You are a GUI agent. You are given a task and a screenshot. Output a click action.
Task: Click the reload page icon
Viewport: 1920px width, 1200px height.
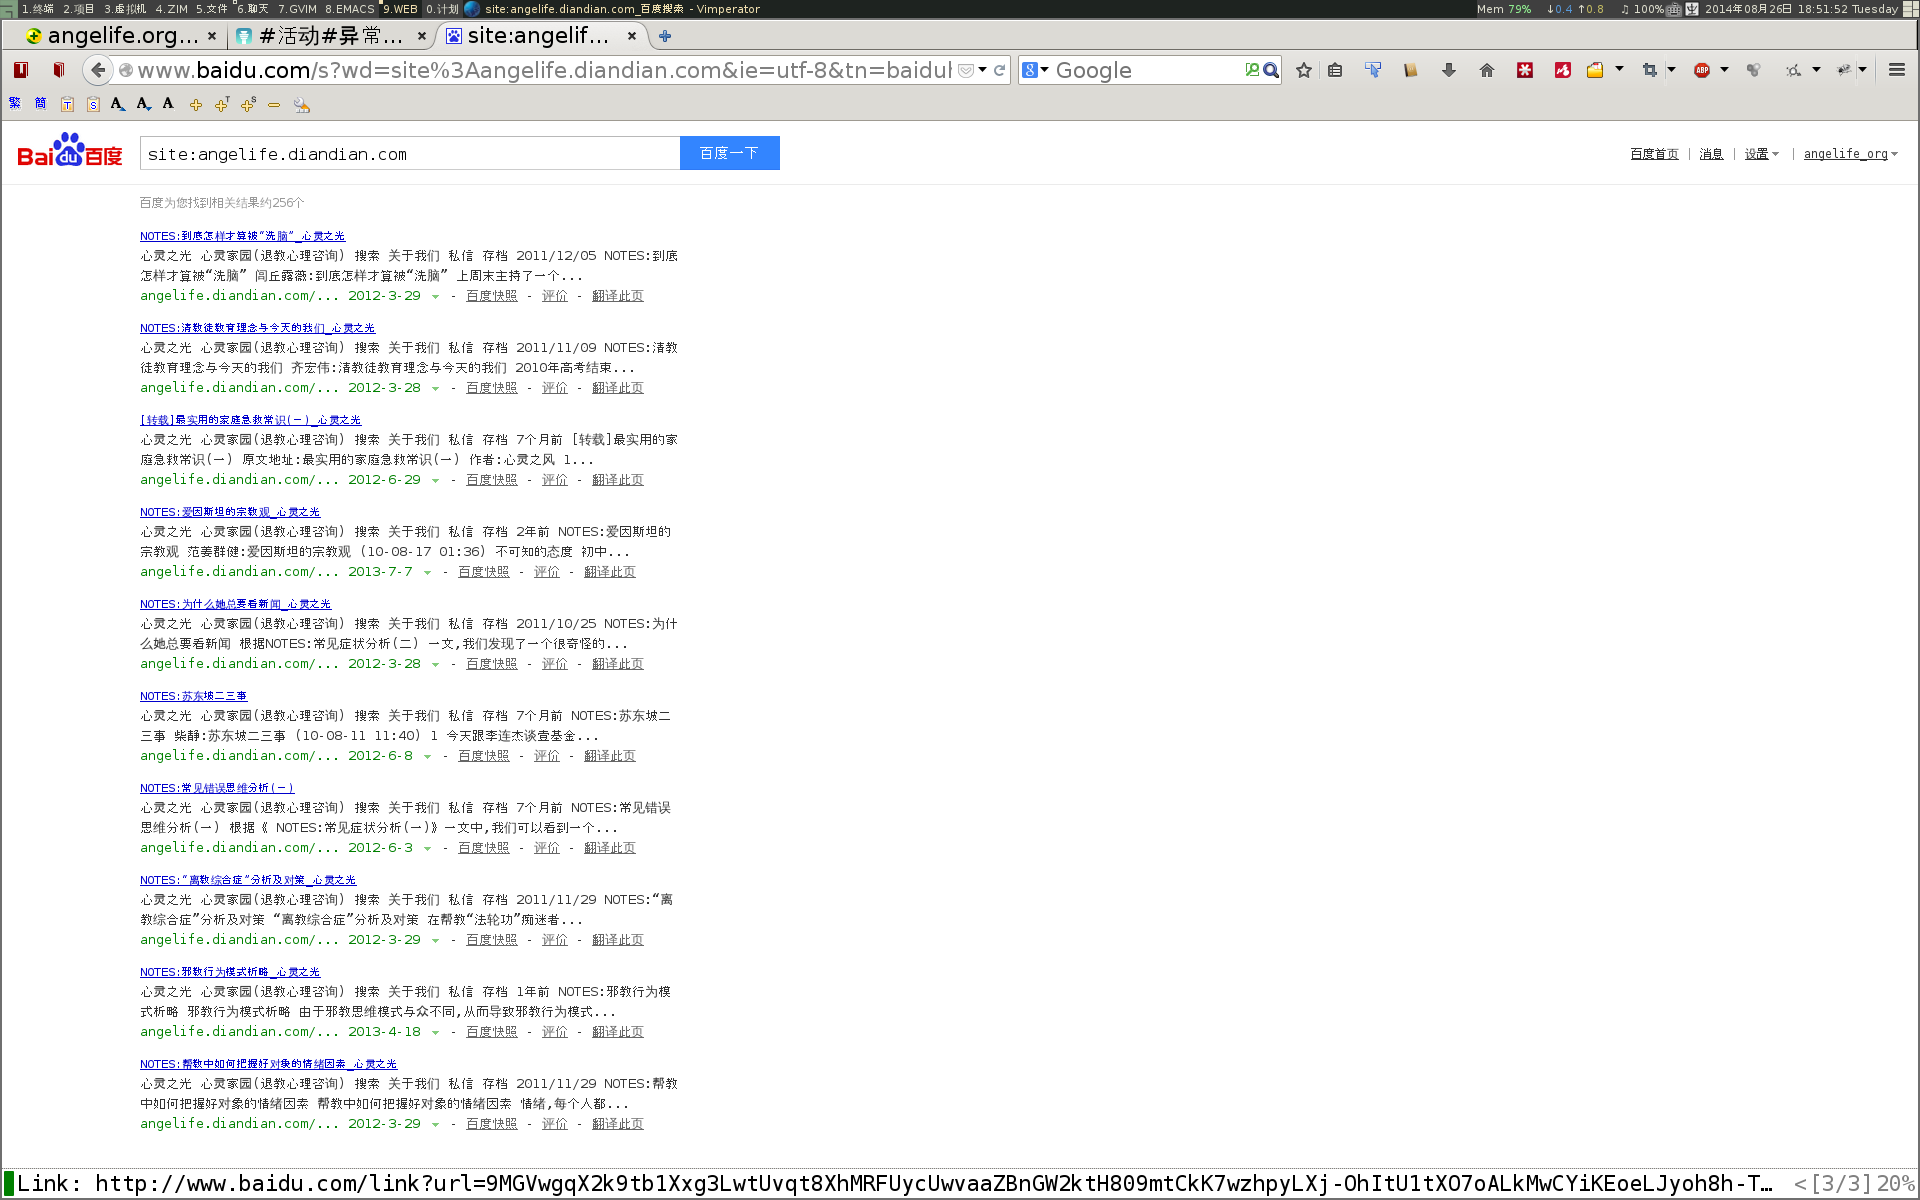click(x=999, y=70)
